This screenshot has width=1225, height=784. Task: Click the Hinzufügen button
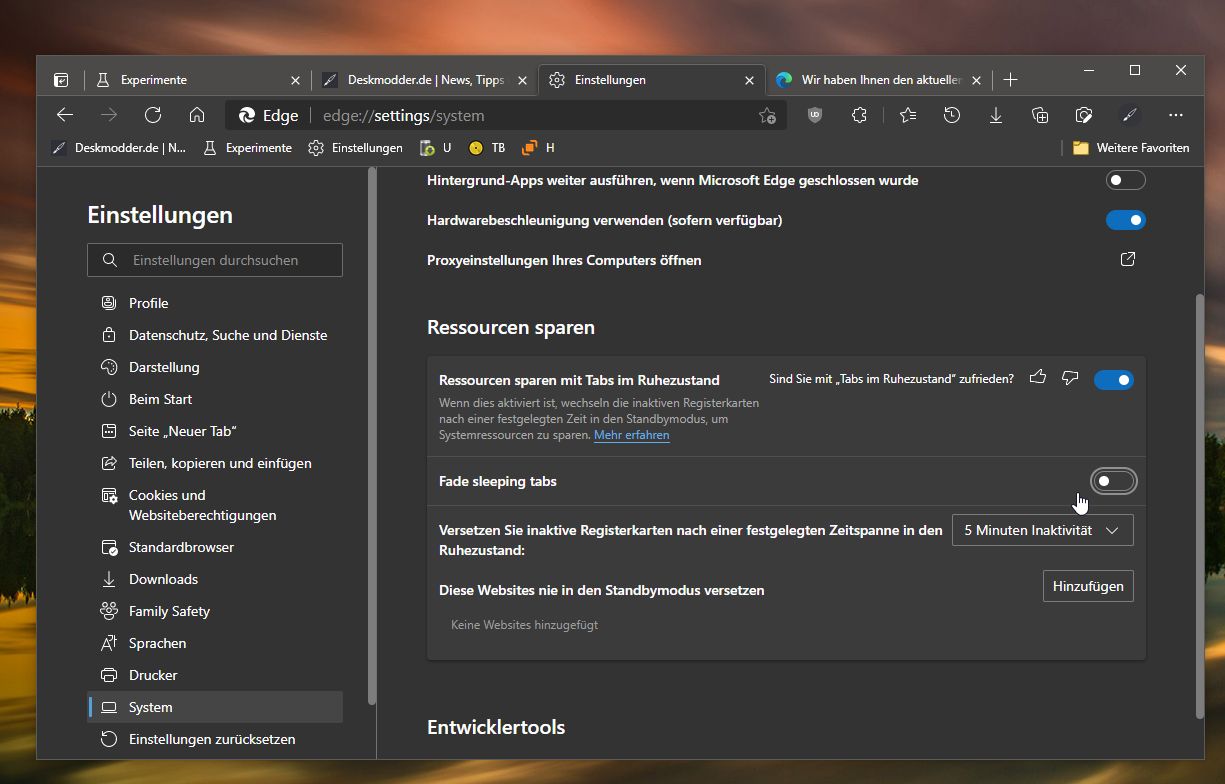tap(1088, 586)
